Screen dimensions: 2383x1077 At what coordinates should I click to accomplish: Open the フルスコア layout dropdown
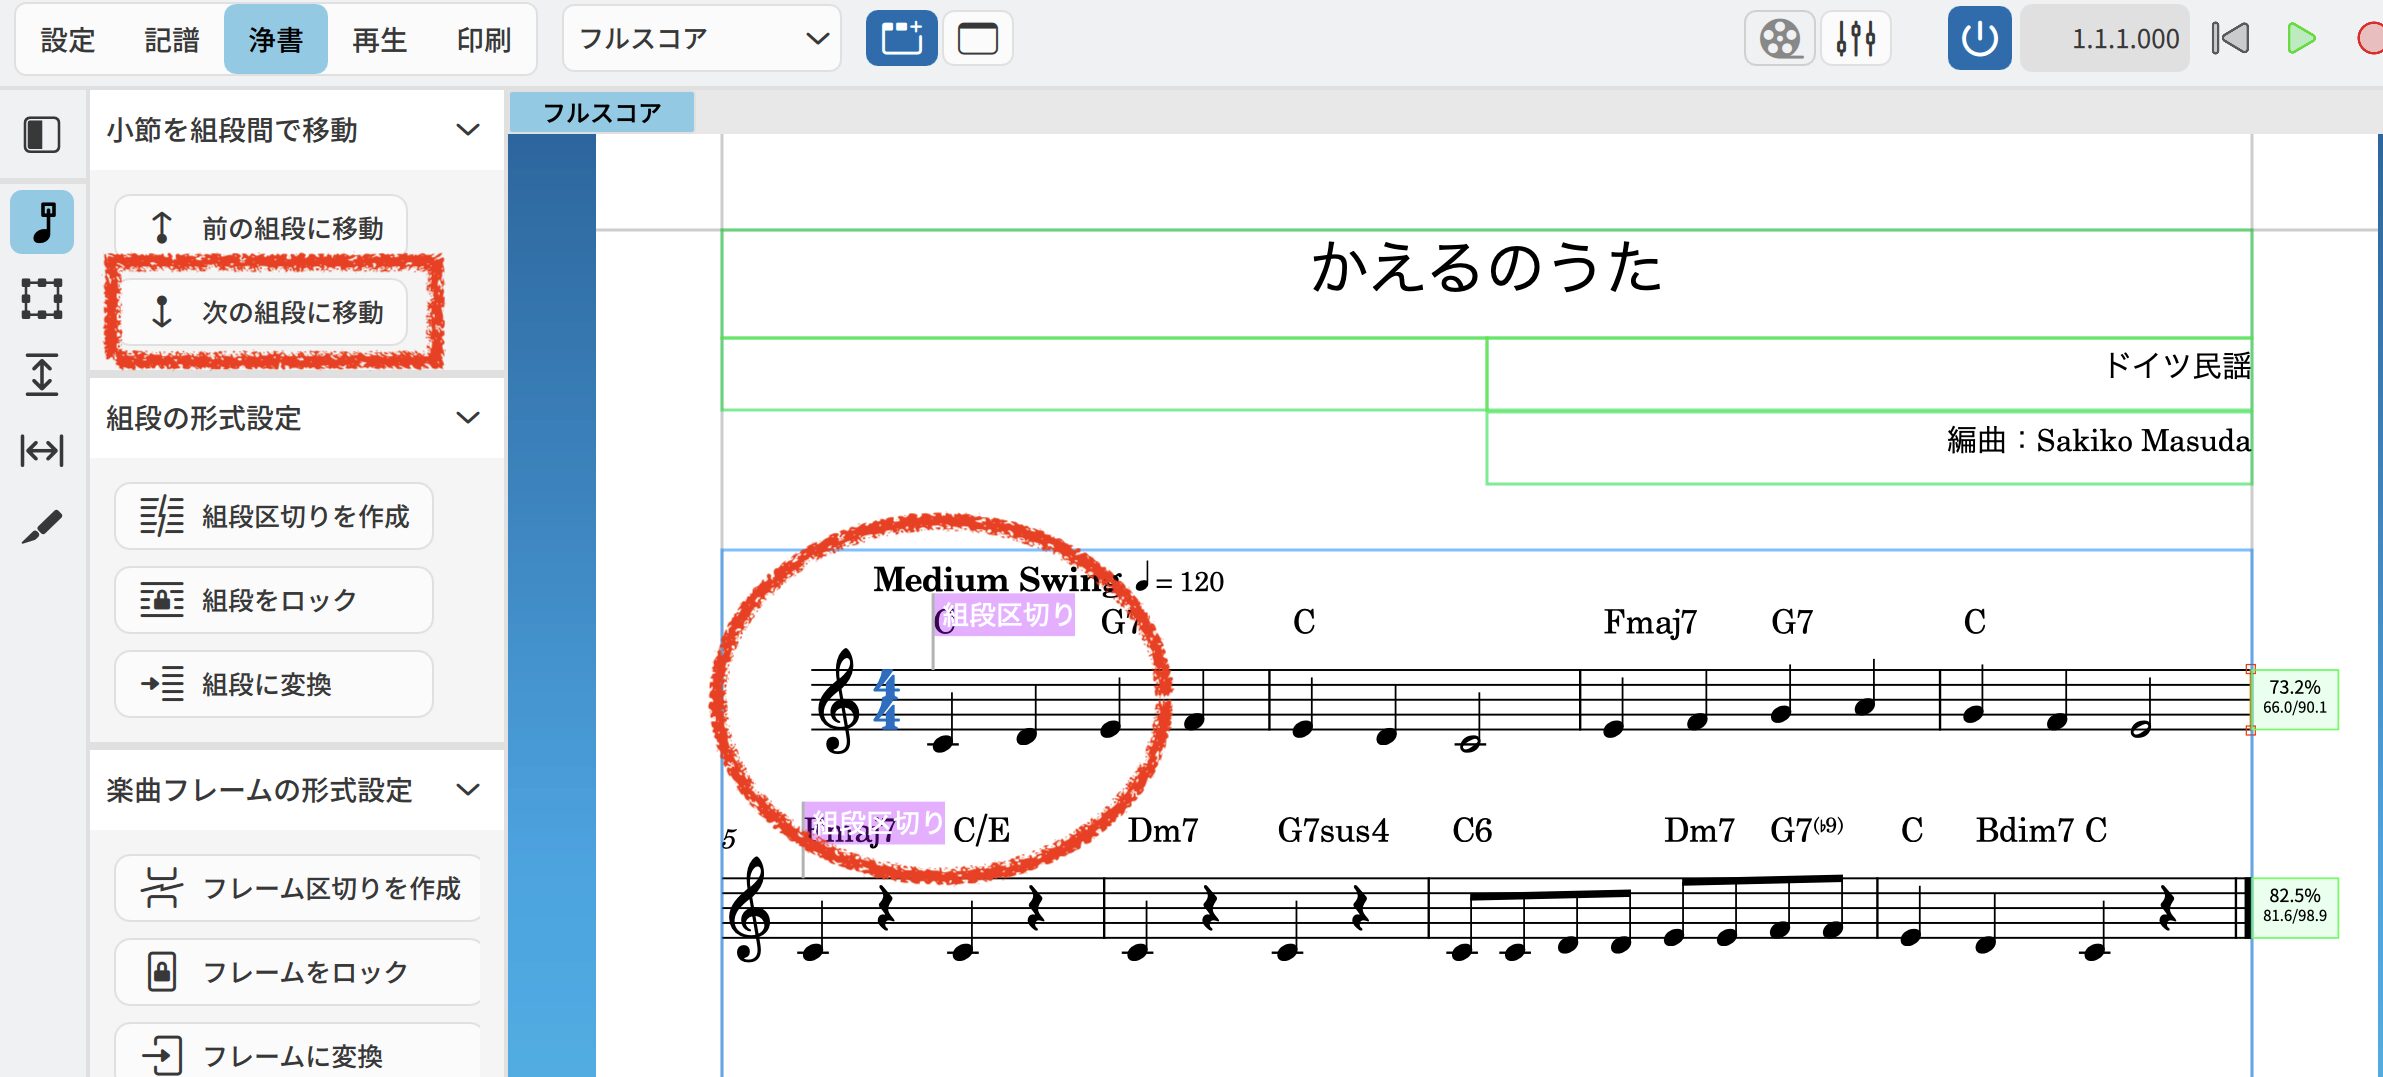702,40
